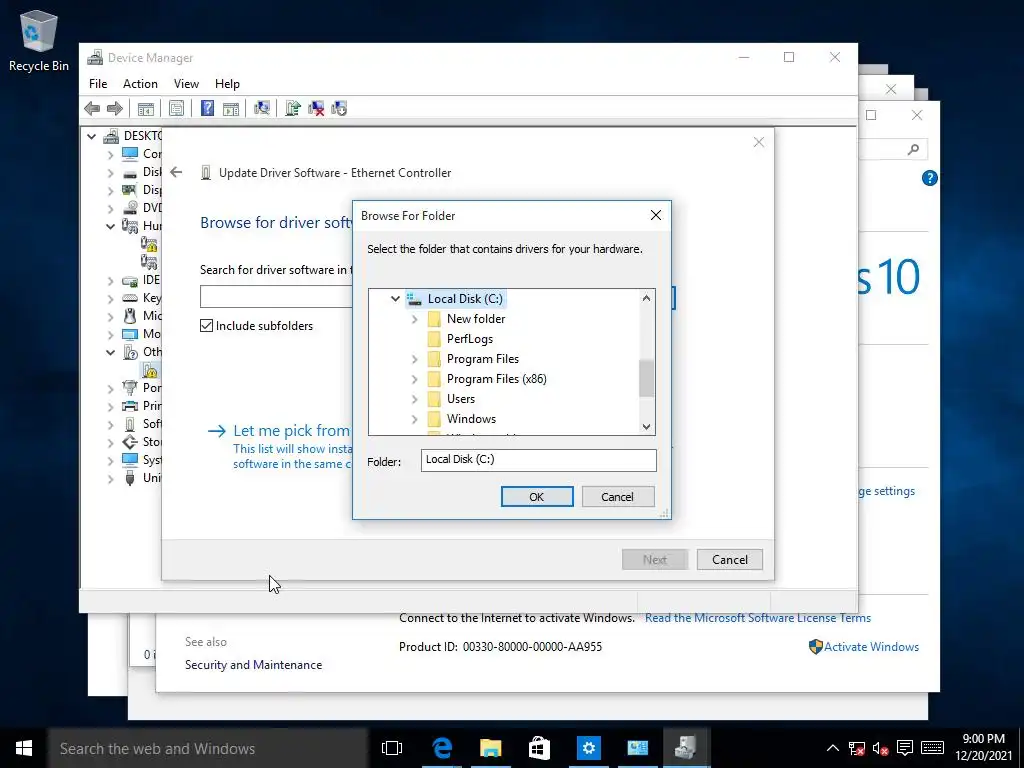The width and height of the screenshot is (1024, 768).
Task: Click the Back arrow in Device Manager toolbar
Action: pos(92,108)
